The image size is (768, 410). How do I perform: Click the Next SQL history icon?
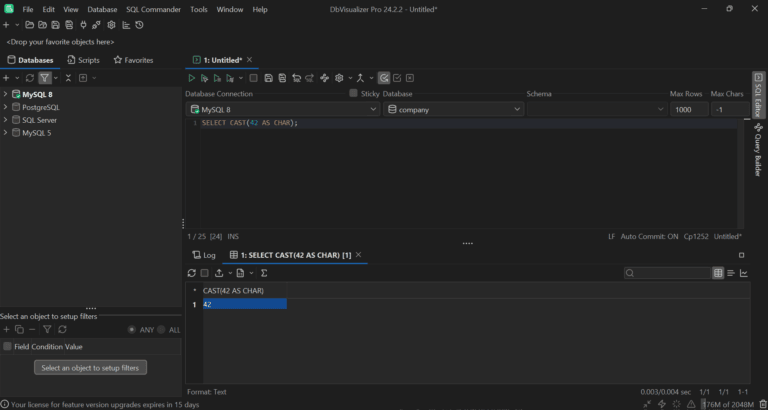pos(310,78)
